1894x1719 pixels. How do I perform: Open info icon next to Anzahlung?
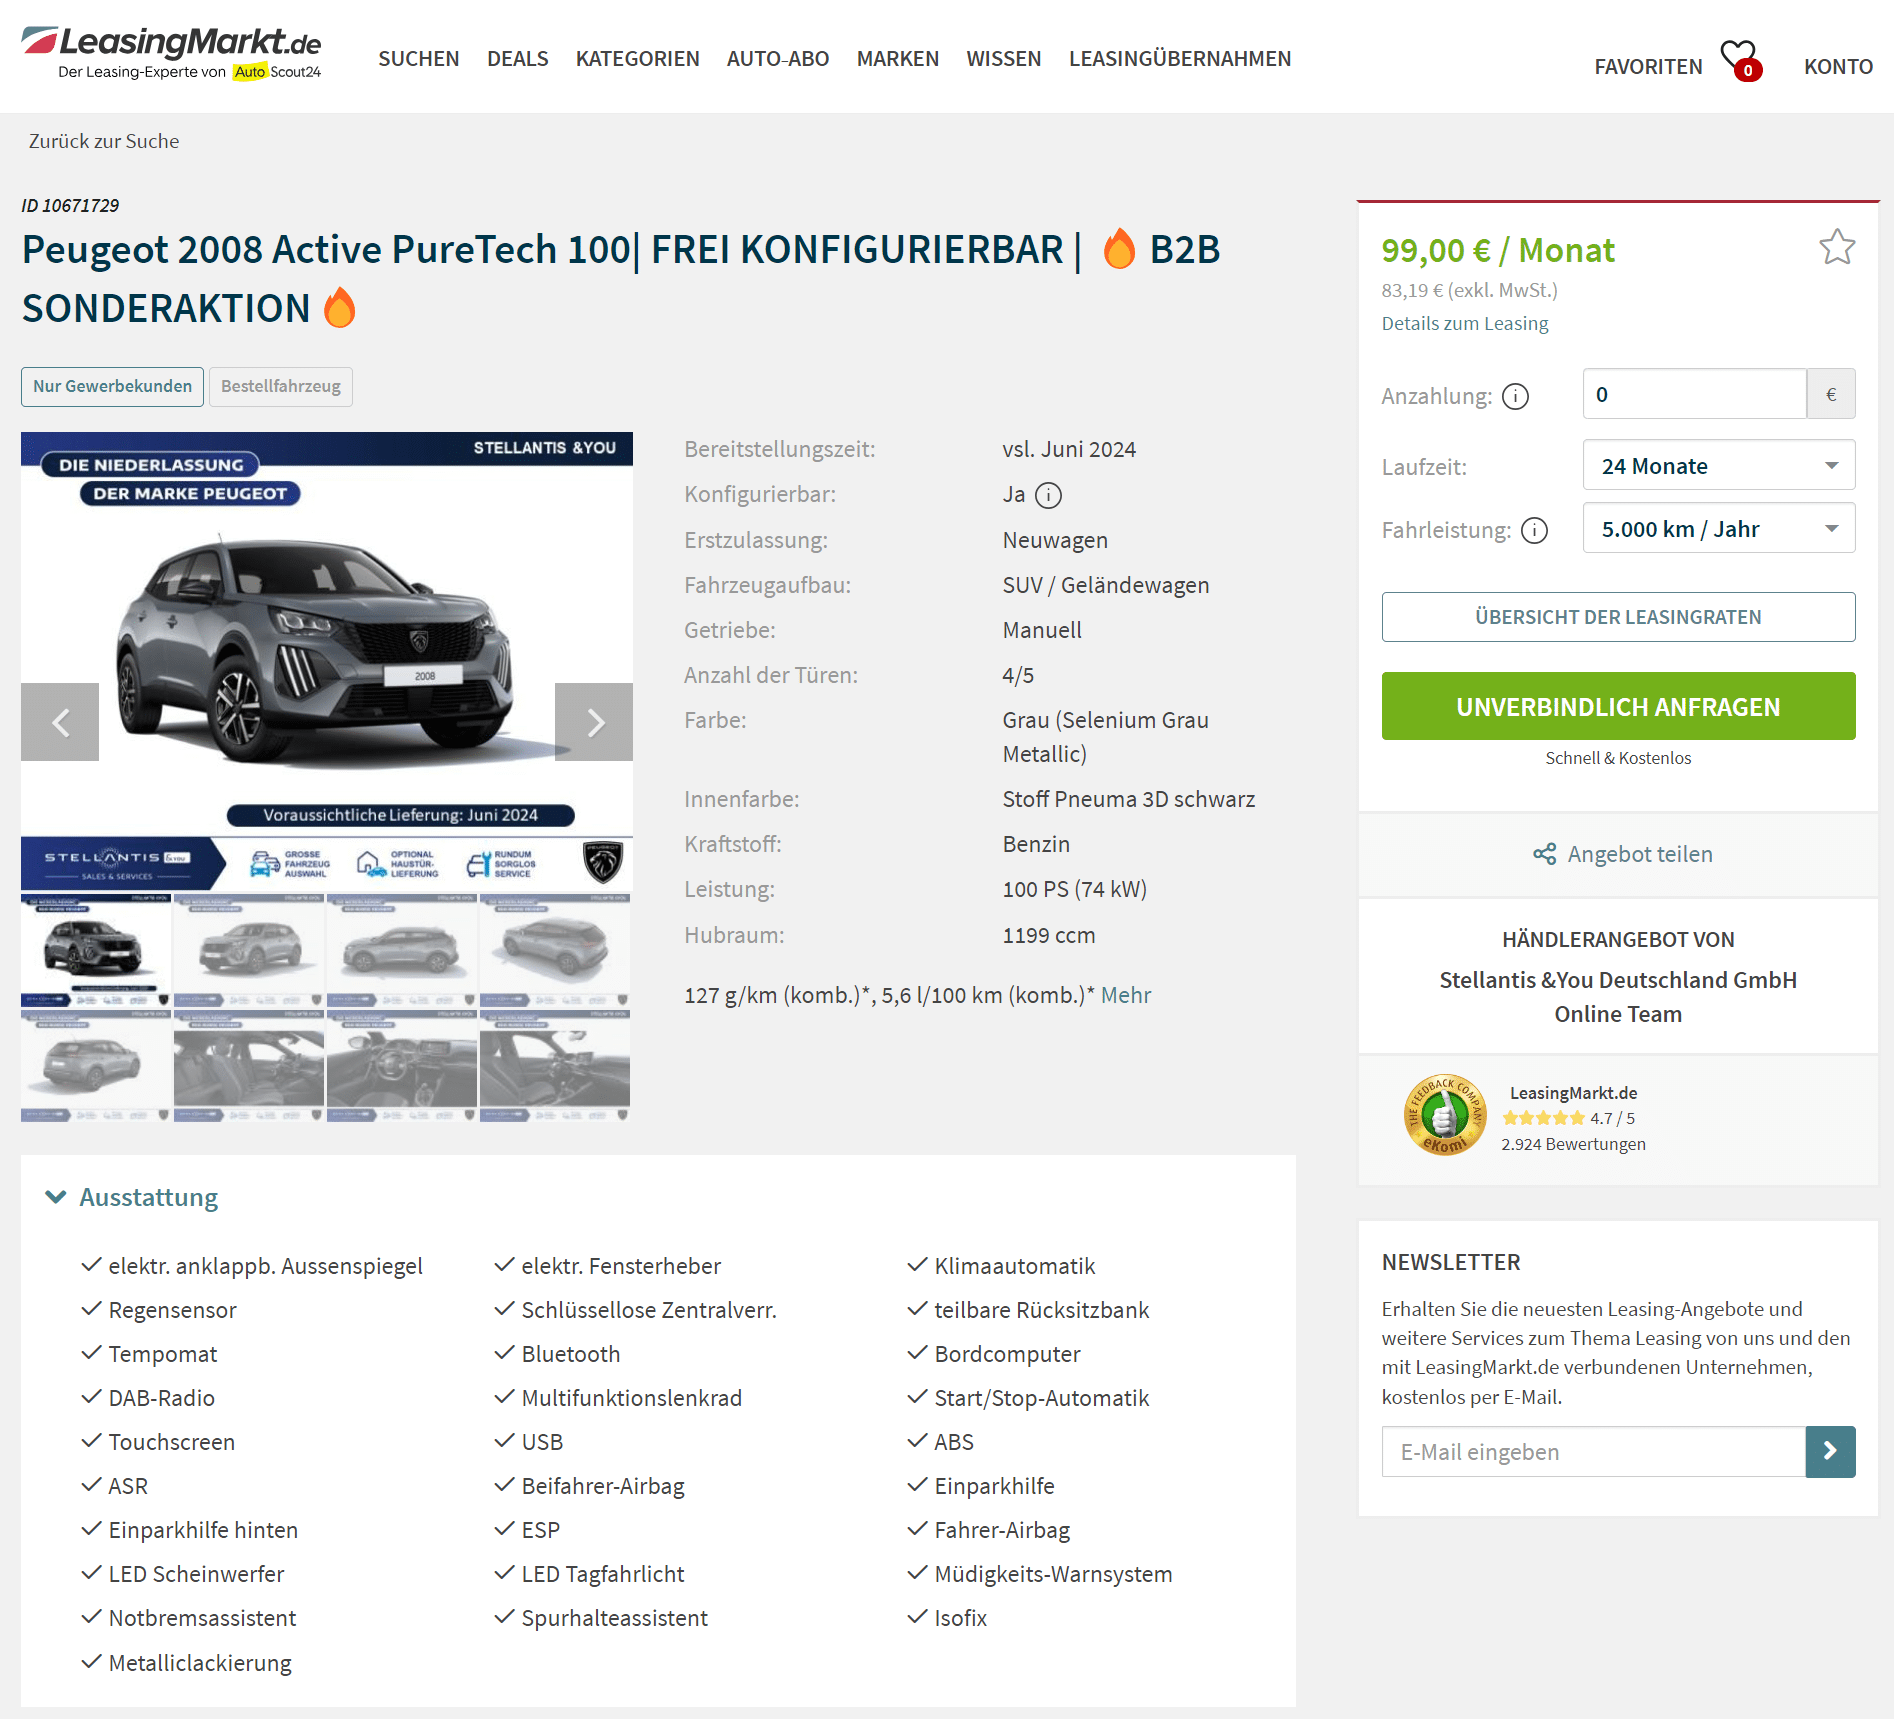click(x=1516, y=396)
